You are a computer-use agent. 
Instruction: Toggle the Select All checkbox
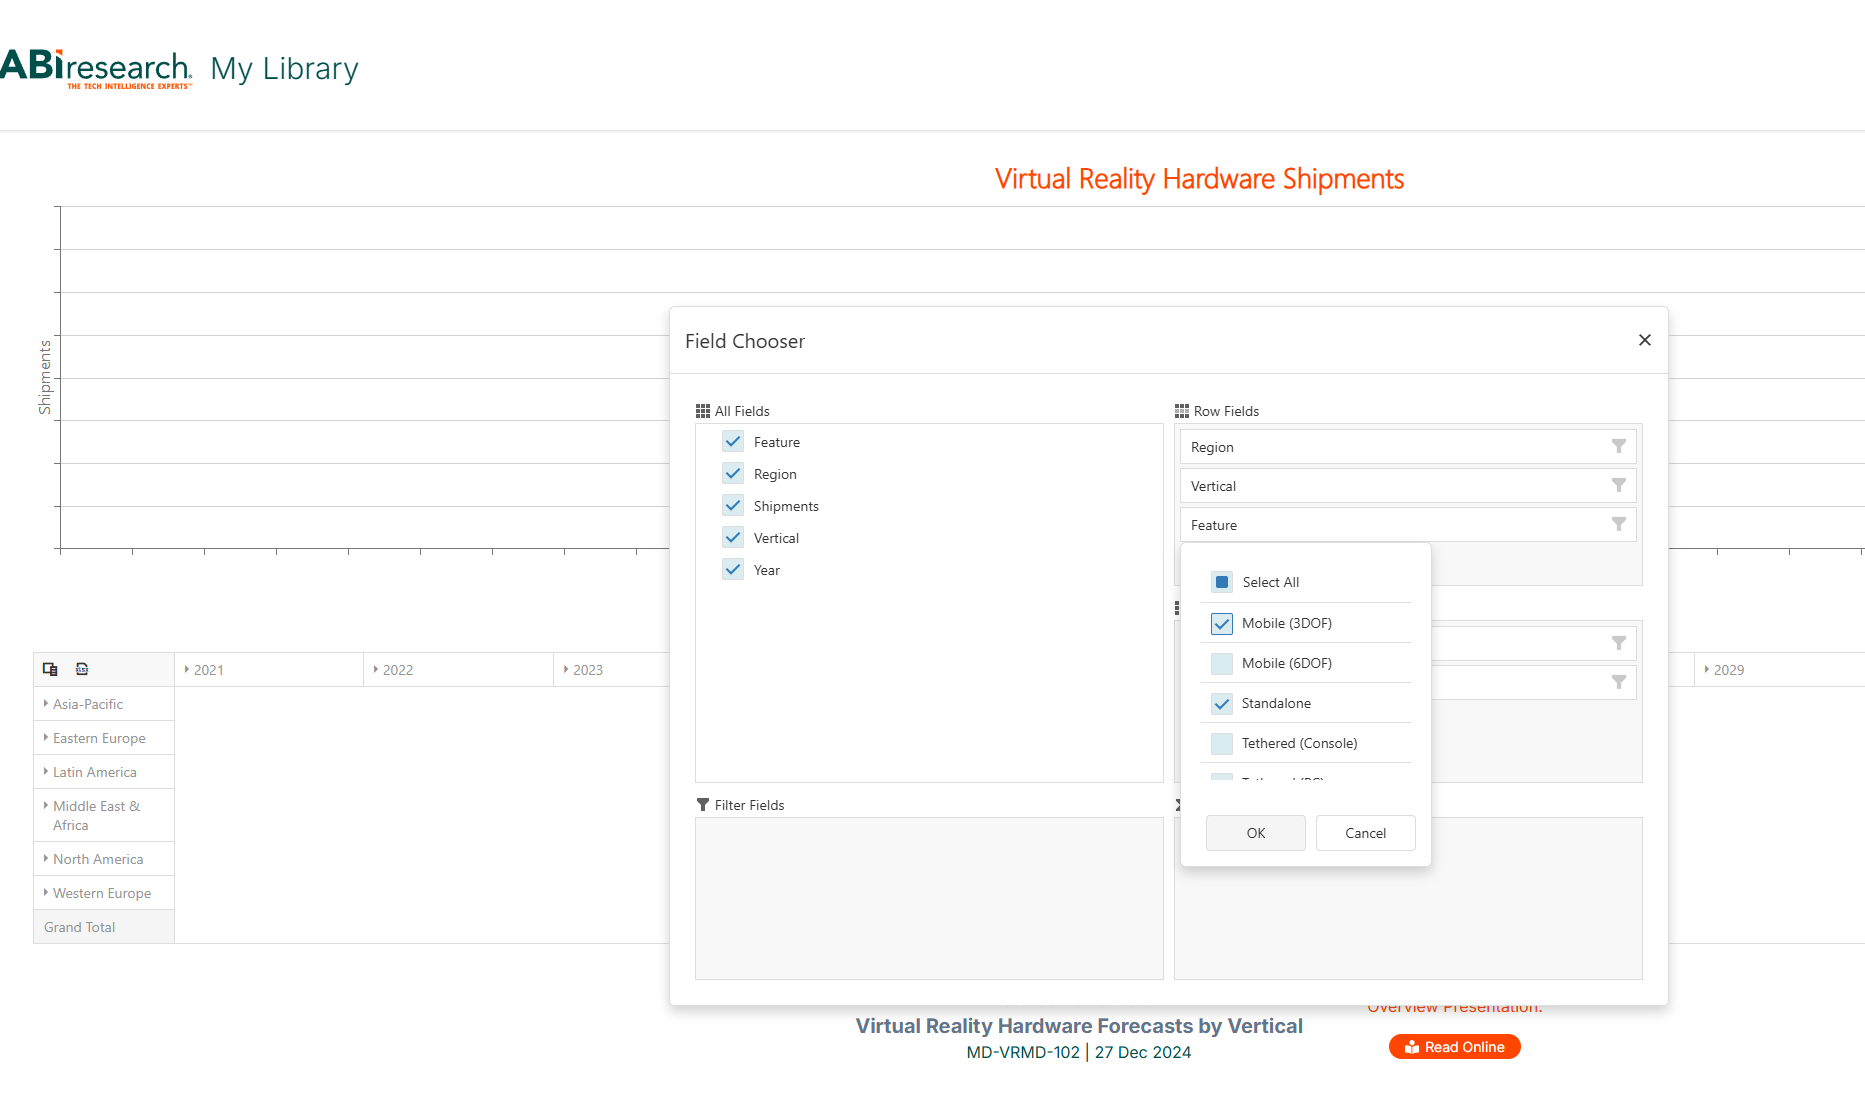(1222, 582)
